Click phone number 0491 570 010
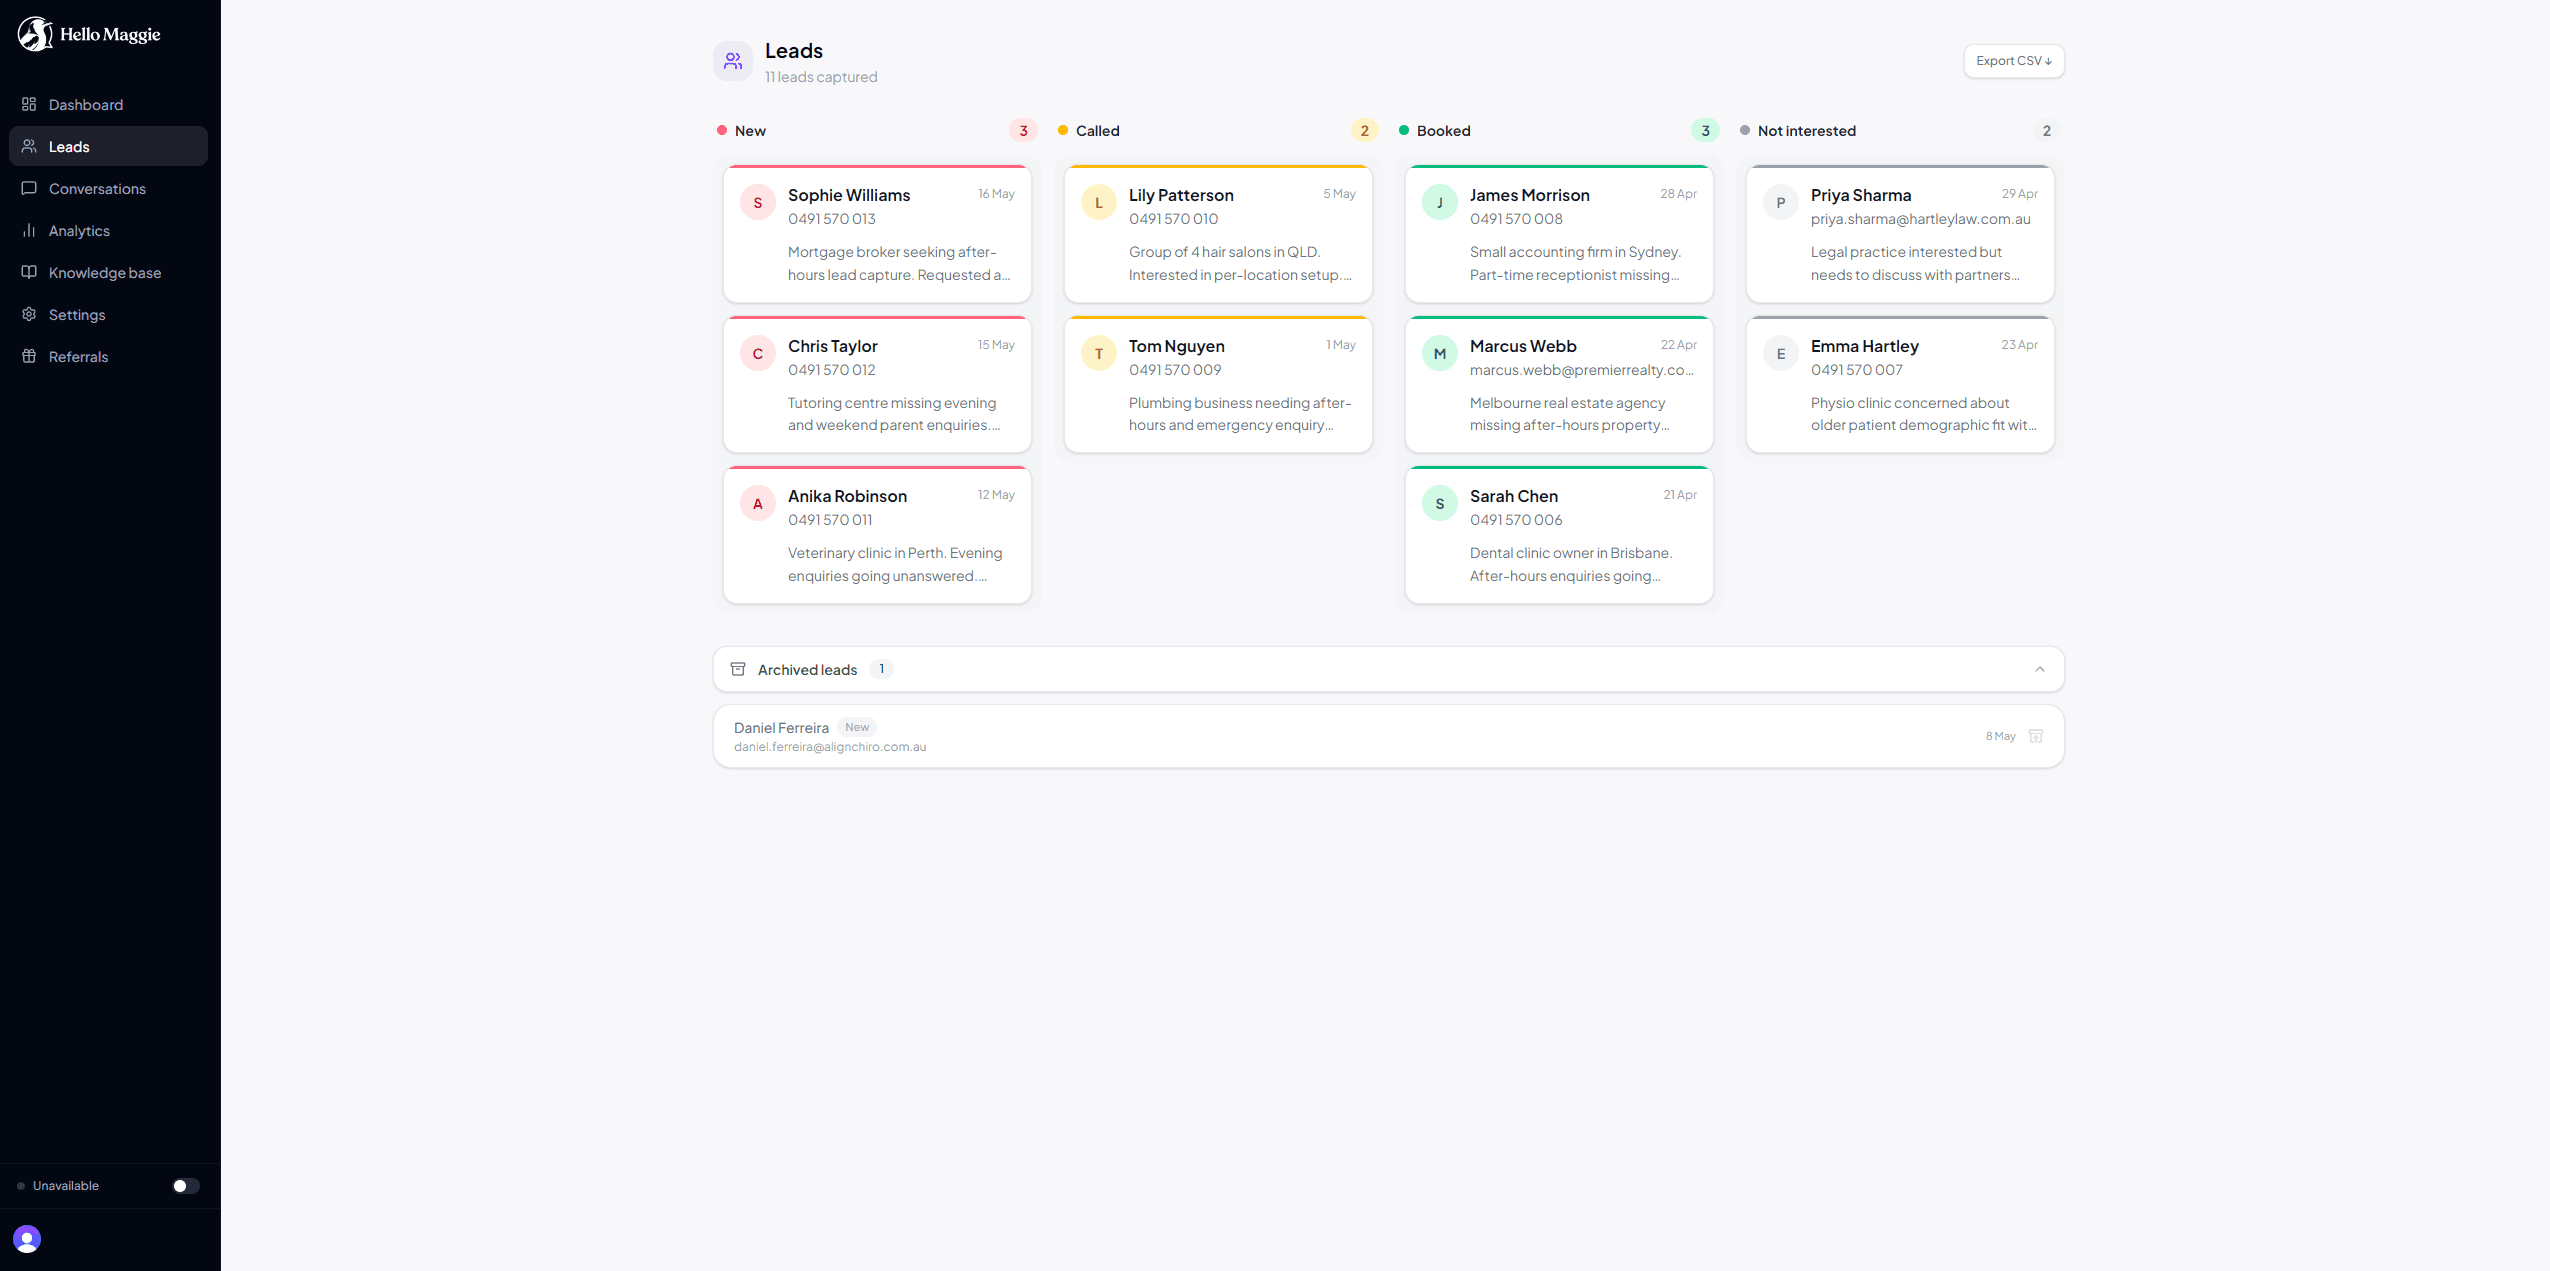 (x=1173, y=219)
